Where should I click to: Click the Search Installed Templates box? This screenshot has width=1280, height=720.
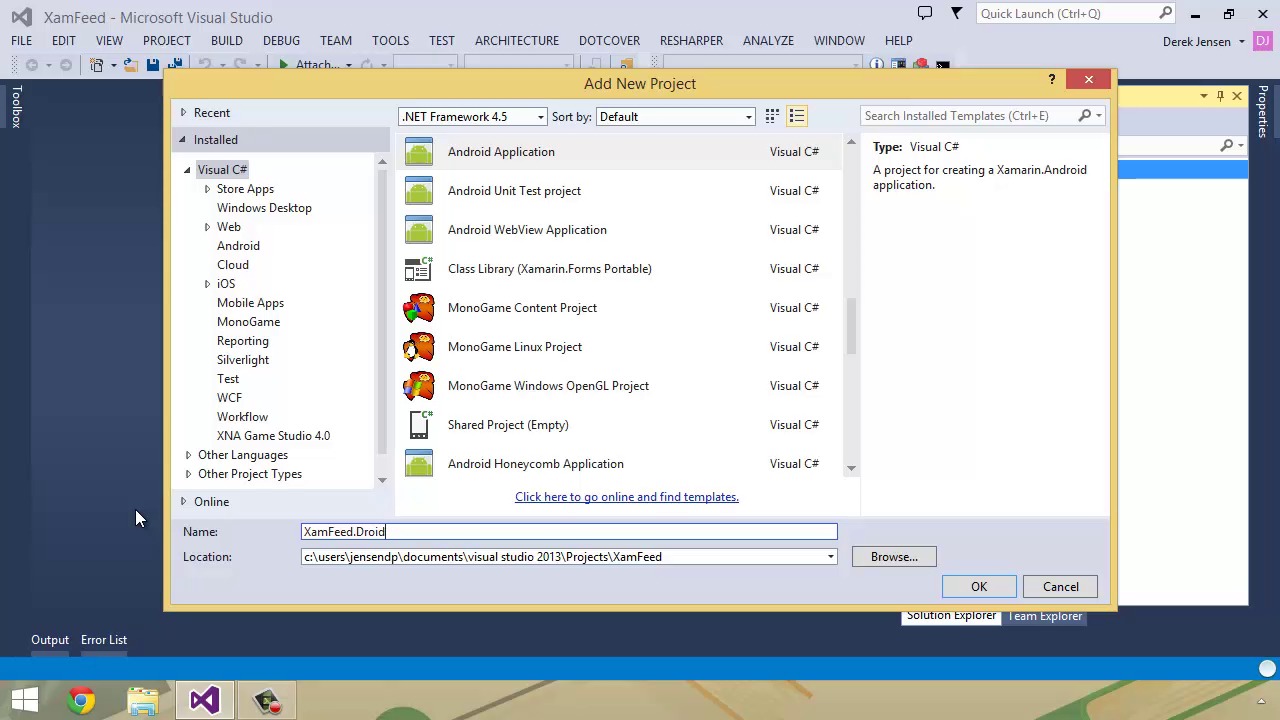coord(971,116)
